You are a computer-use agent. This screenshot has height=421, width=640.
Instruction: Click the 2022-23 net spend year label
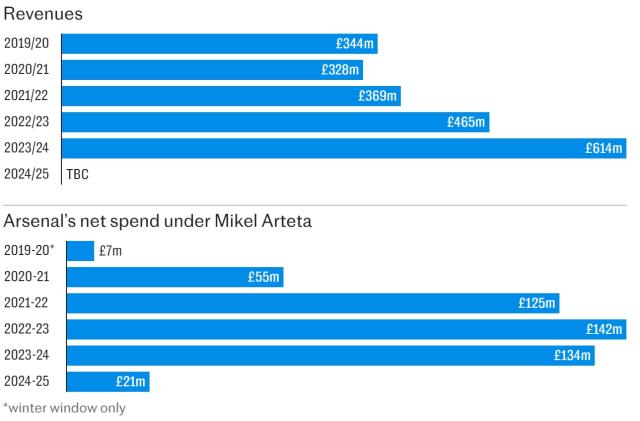[x=26, y=329]
